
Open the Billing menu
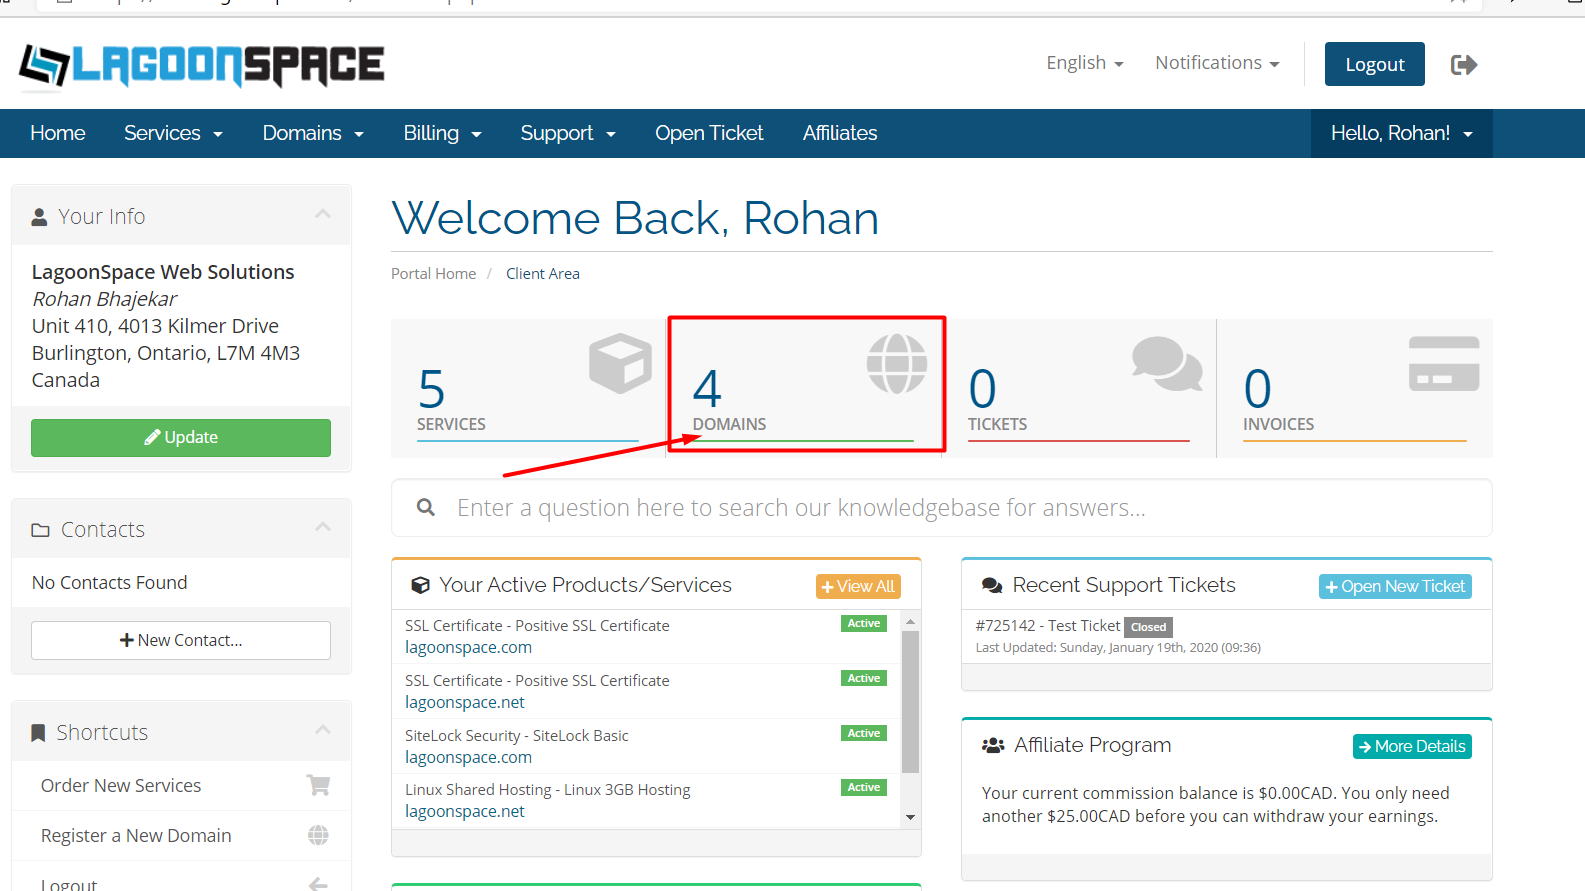click(442, 133)
